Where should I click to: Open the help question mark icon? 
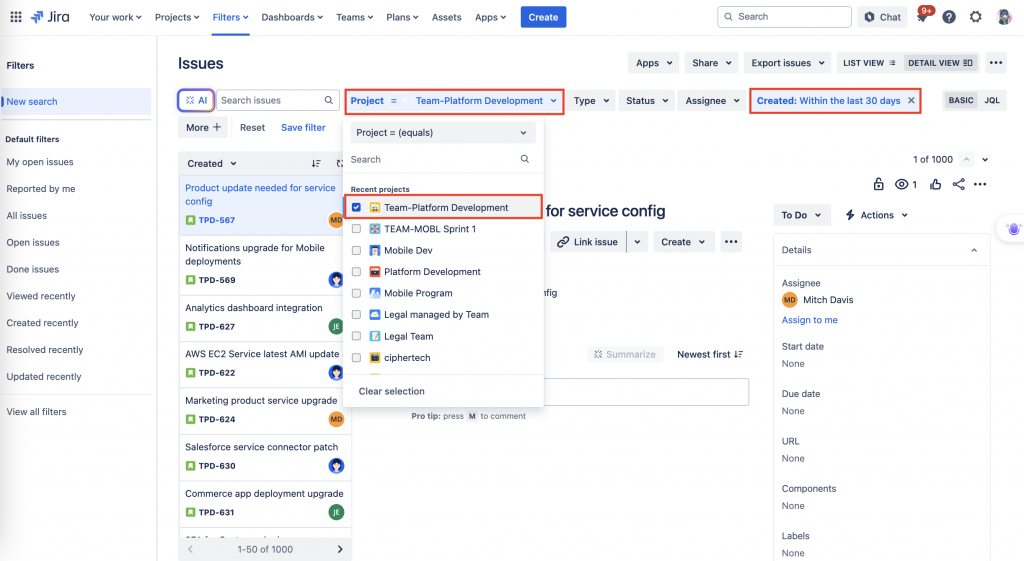pyautogui.click(x=949, y=17)
